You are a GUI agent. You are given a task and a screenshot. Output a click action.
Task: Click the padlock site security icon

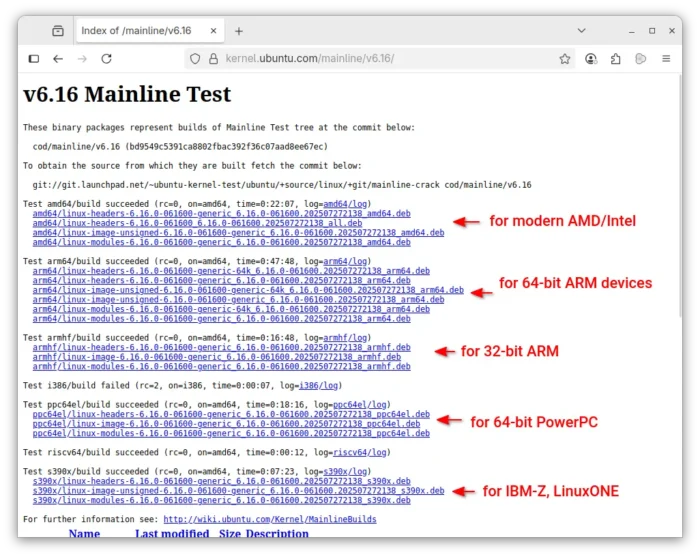tap(213, 59)
